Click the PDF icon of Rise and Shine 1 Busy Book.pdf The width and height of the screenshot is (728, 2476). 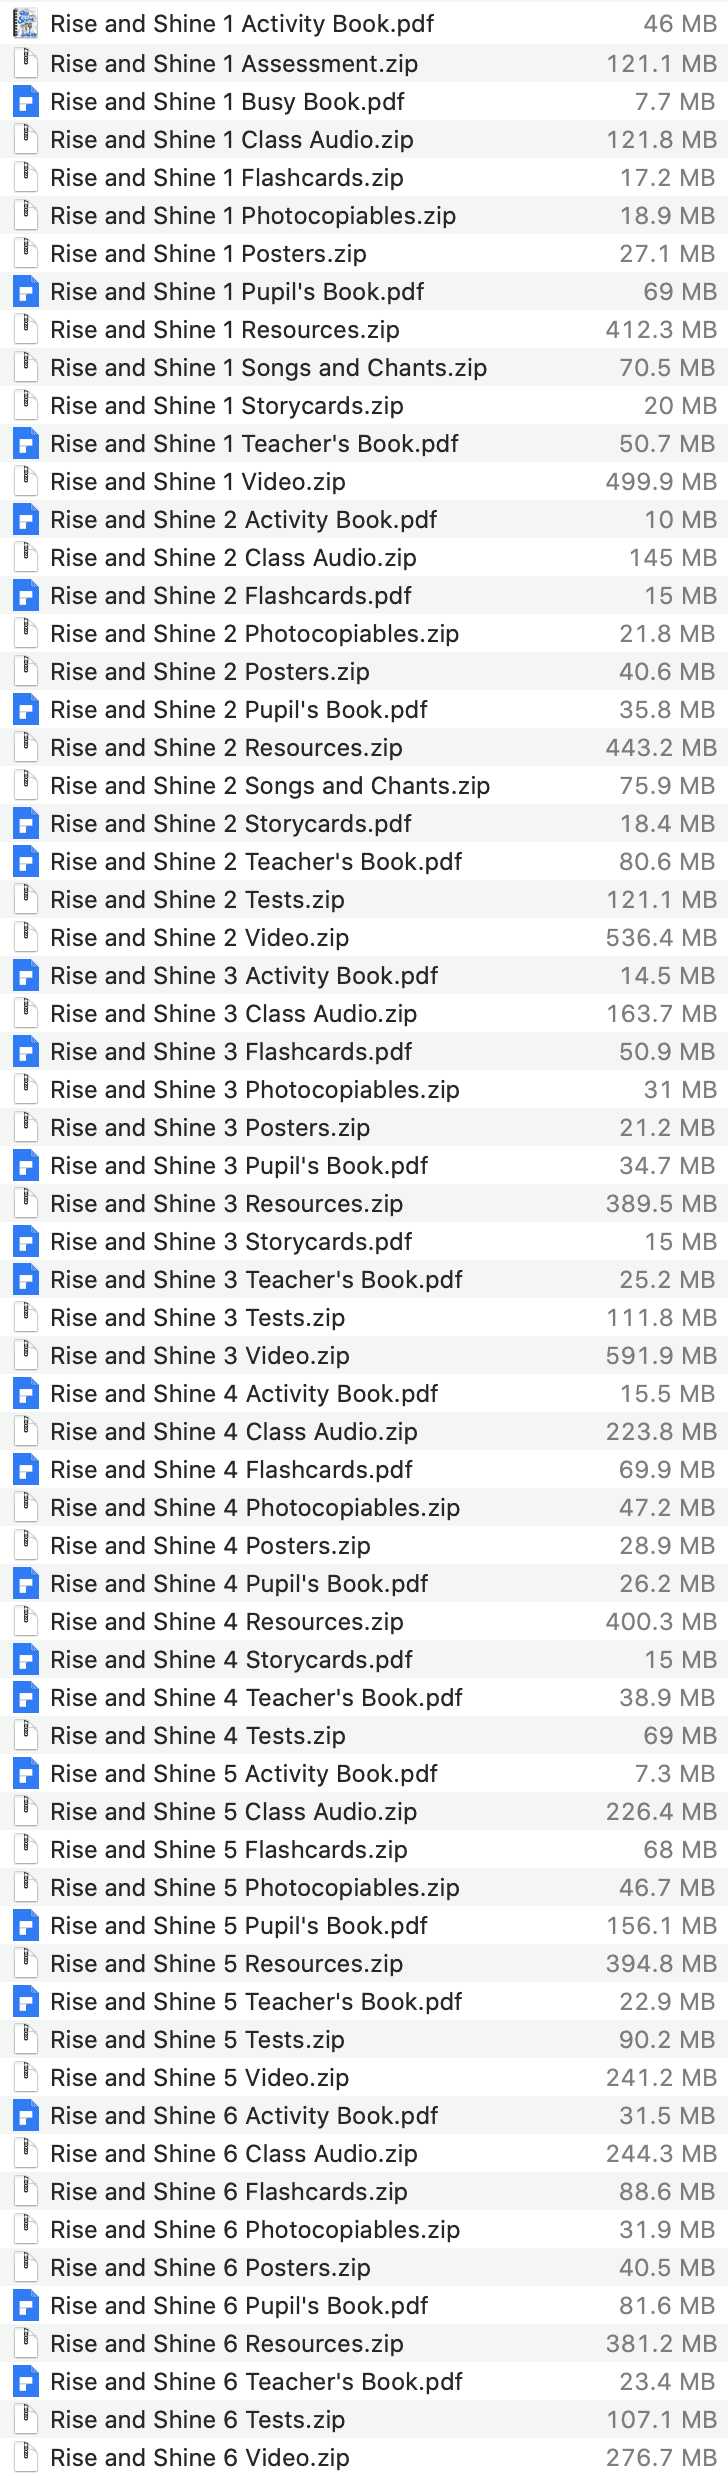[26, 102]
